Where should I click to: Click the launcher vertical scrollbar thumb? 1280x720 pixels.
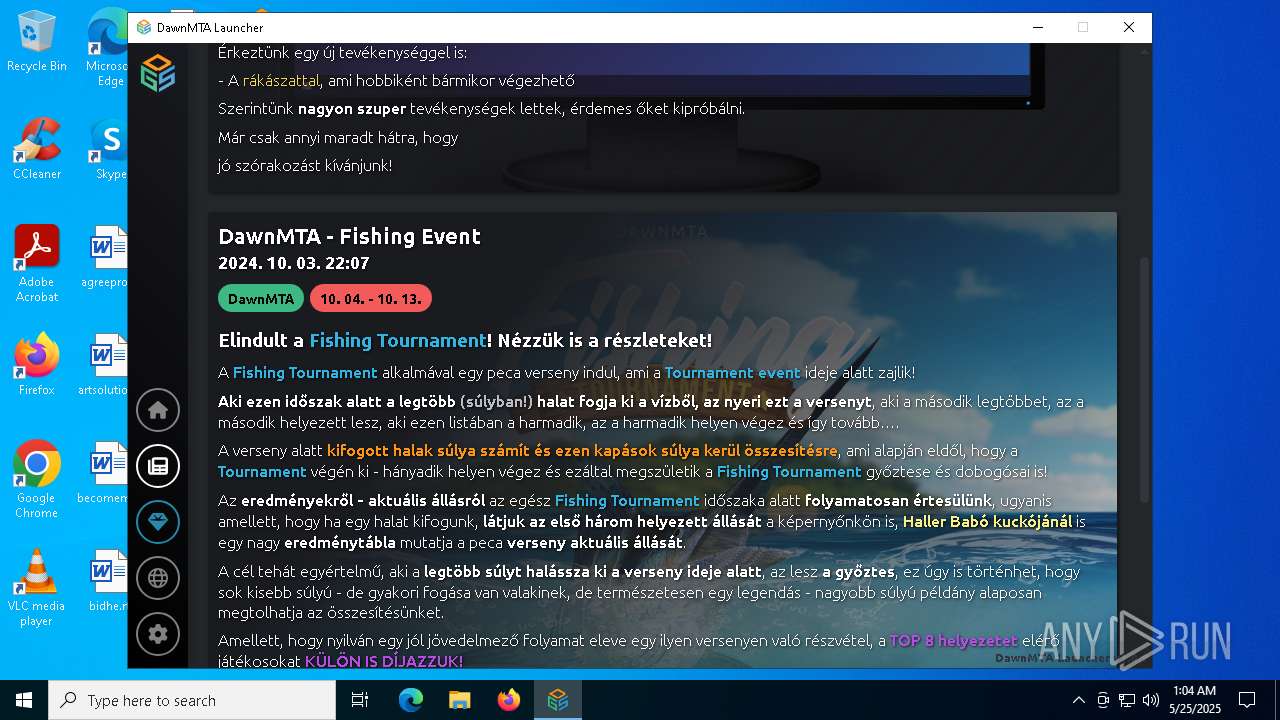coord(1145,378)
